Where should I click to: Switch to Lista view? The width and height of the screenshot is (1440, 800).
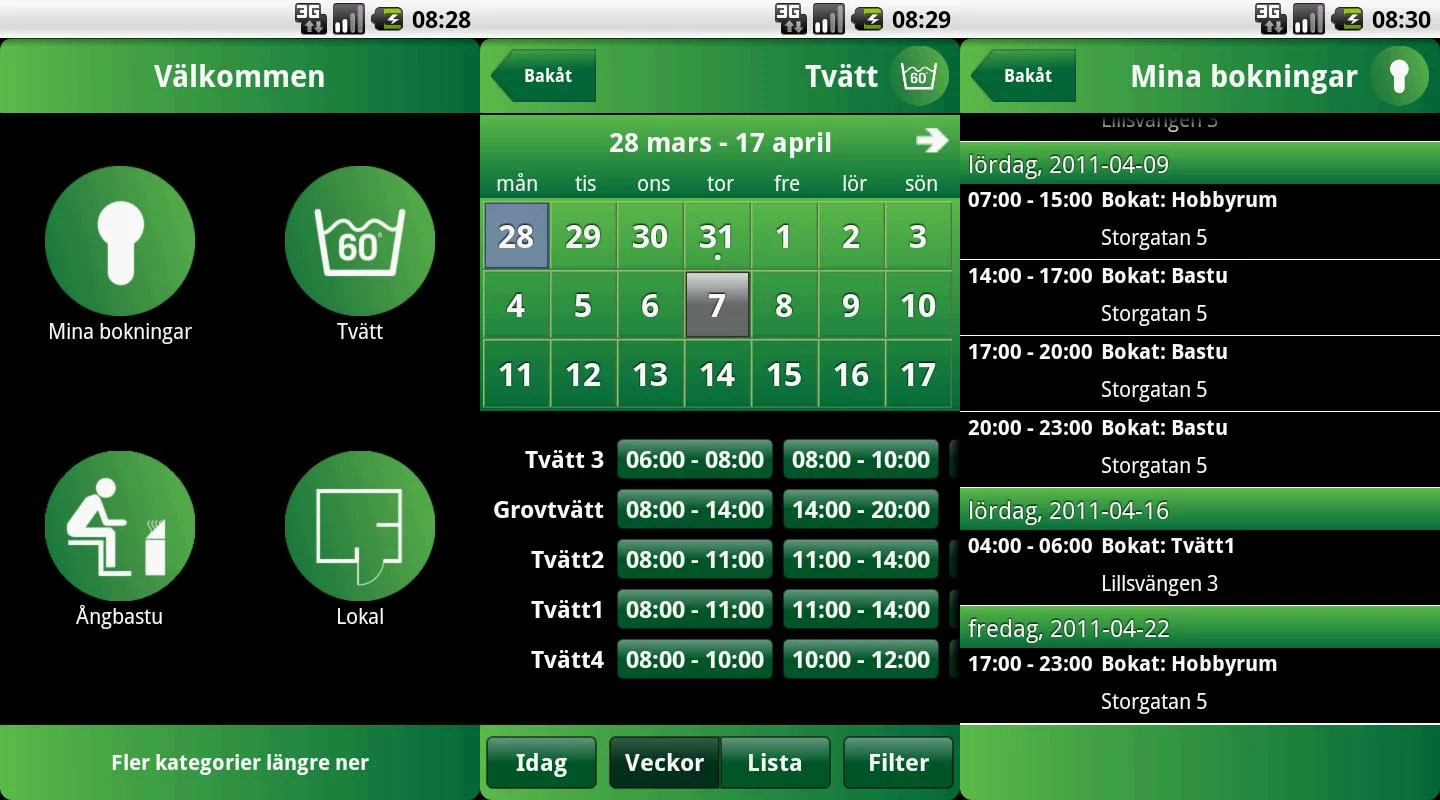pos(775,763)
